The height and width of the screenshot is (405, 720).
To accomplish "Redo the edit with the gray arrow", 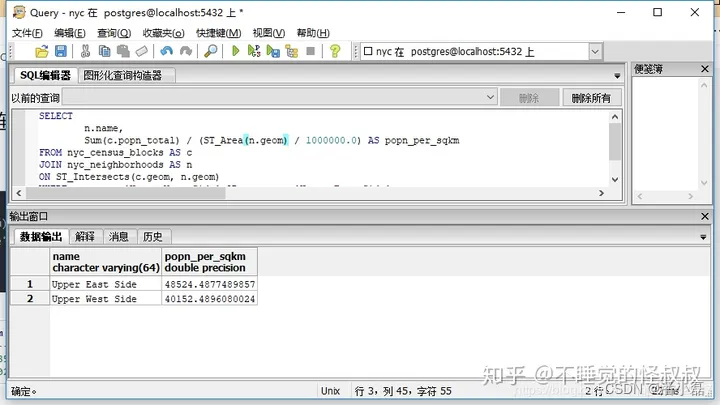I will (186, 51).
